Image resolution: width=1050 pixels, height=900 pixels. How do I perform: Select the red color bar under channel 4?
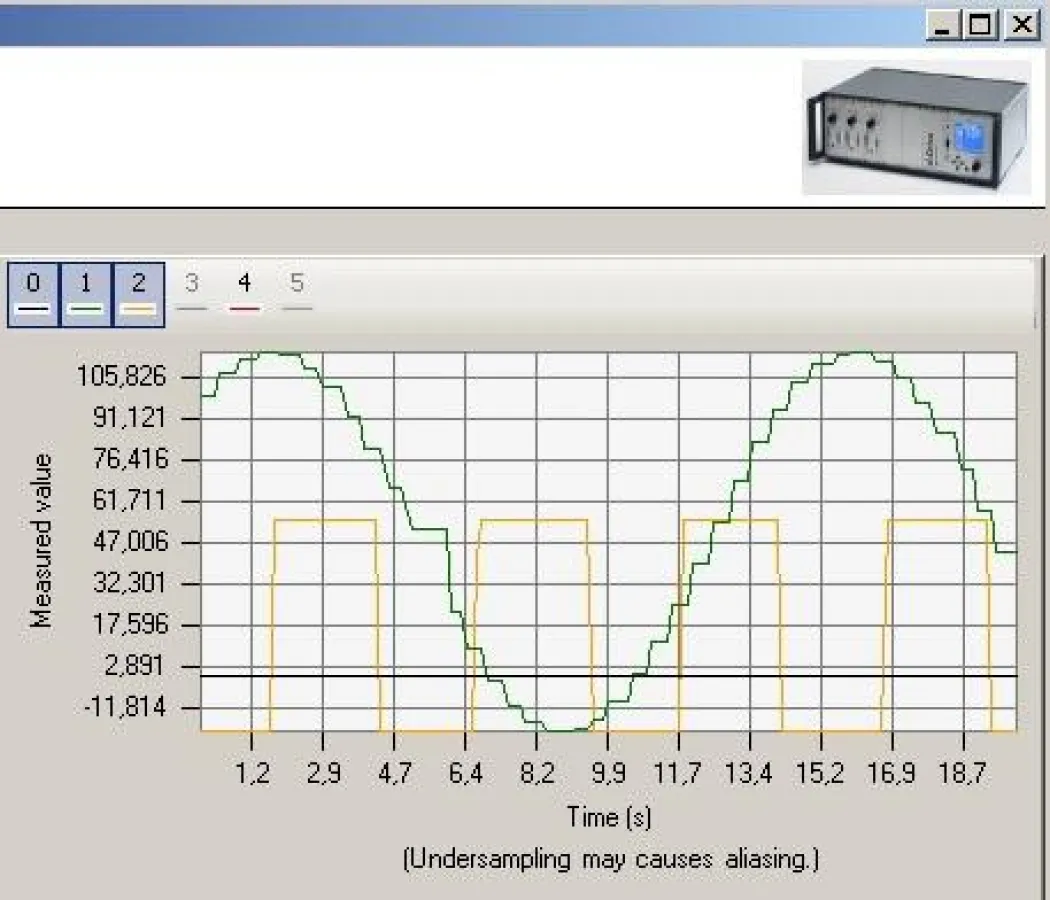pos(243,301)
